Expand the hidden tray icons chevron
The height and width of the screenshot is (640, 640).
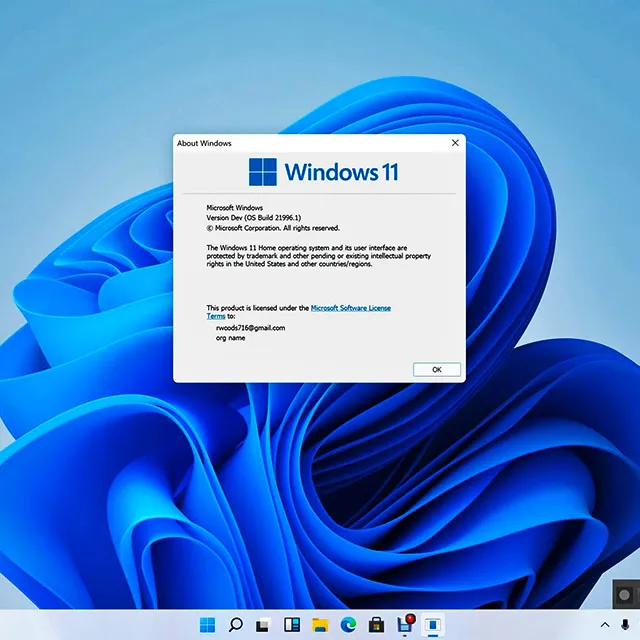[605, 625]
